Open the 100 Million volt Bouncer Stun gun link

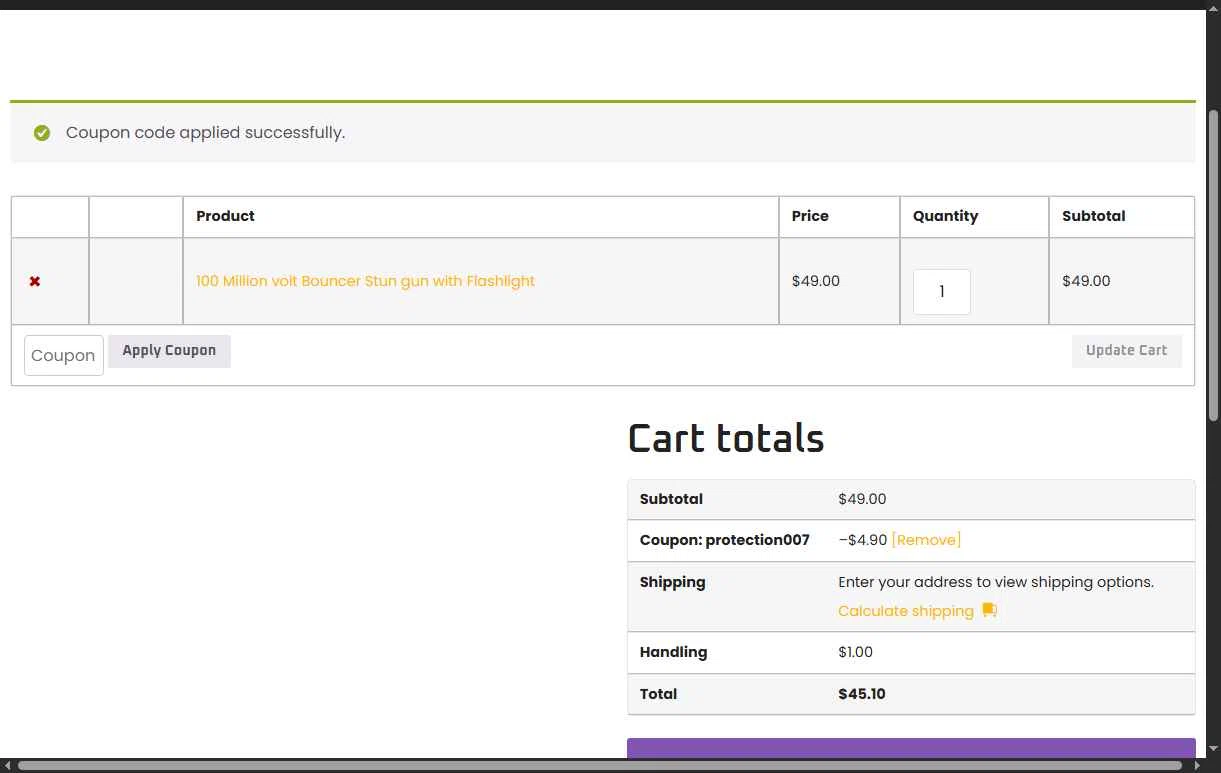click(365, 281)
